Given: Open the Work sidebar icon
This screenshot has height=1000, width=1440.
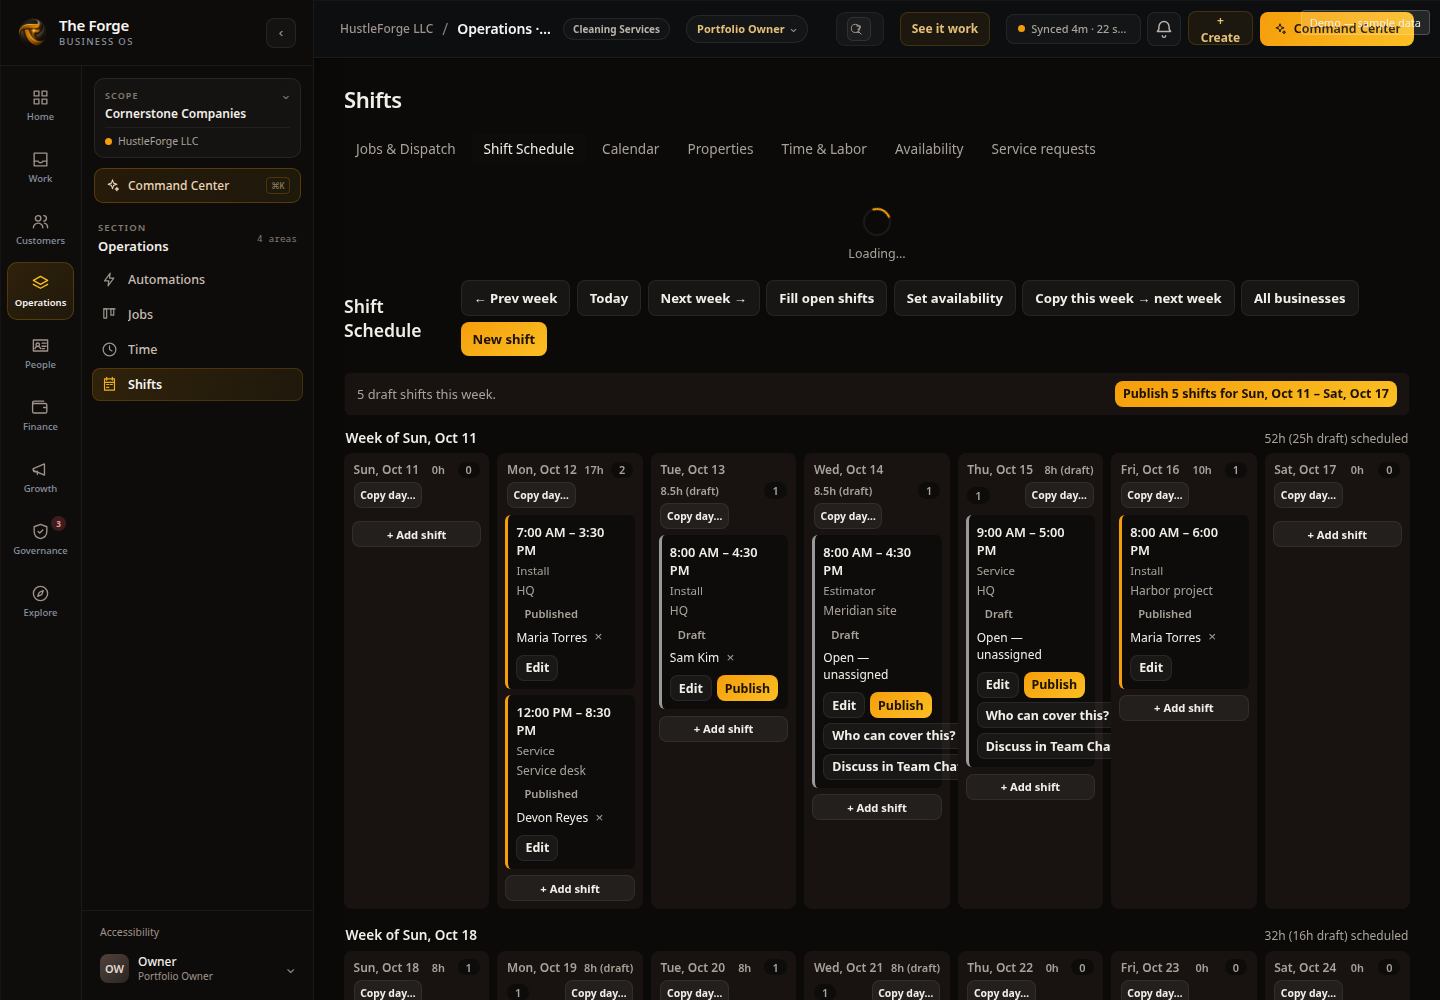Looking at the screenshot, I should tap(40, 167).
